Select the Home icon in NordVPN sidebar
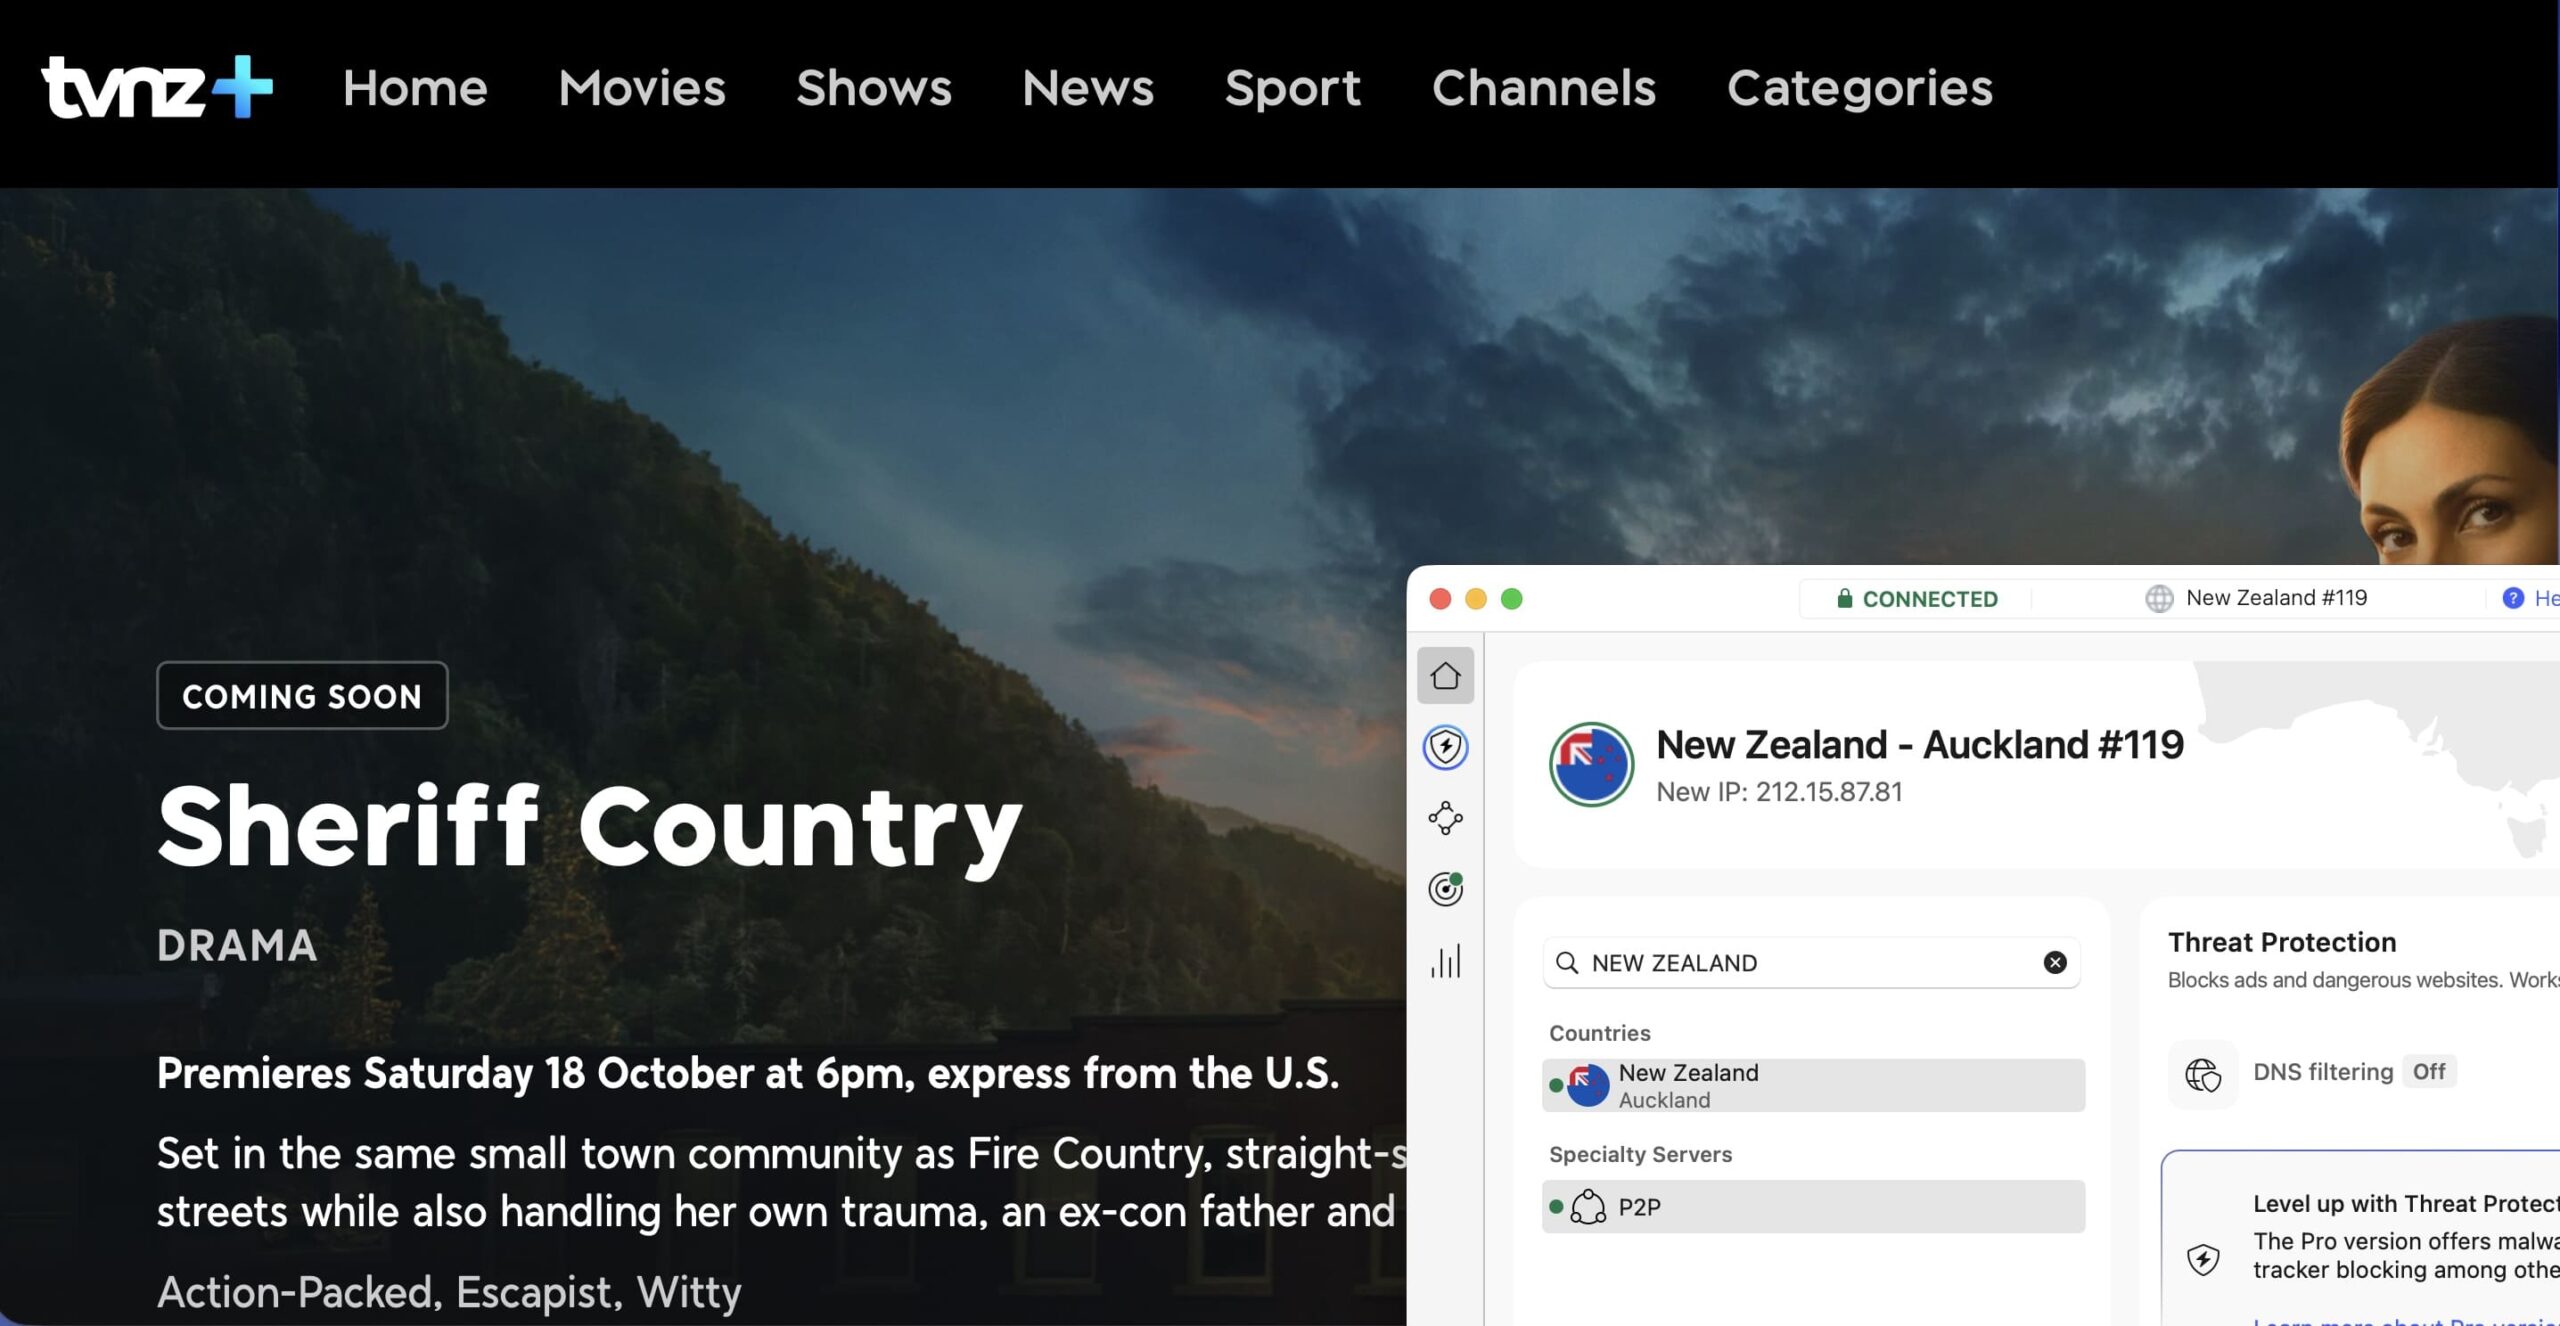This screenshot has width=2560, height=1326. click(x=1445, y=674)
